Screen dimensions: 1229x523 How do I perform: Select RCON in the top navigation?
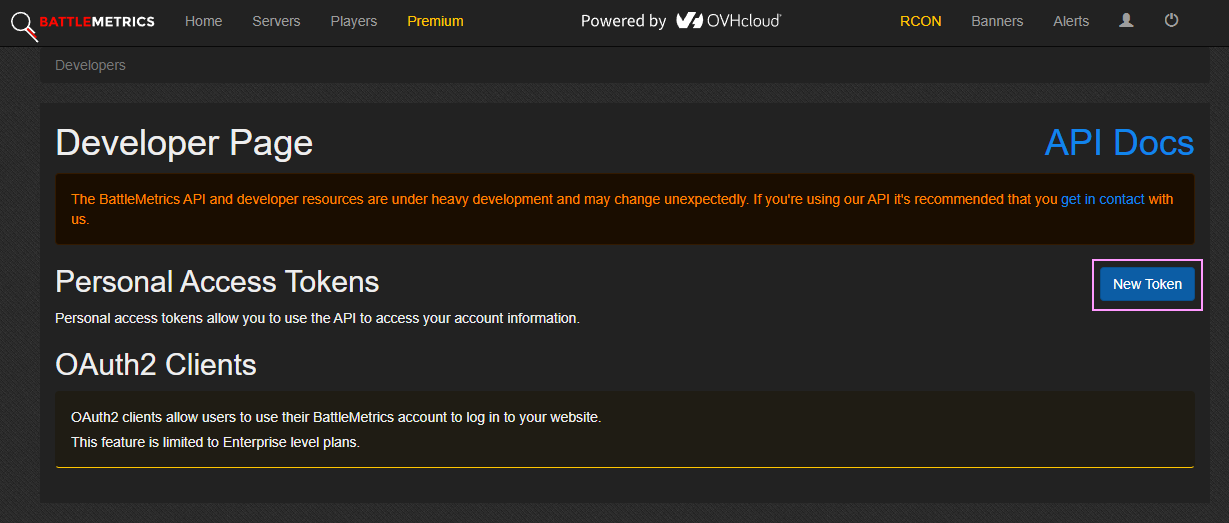pyautogui.click(x=920, y=21)
